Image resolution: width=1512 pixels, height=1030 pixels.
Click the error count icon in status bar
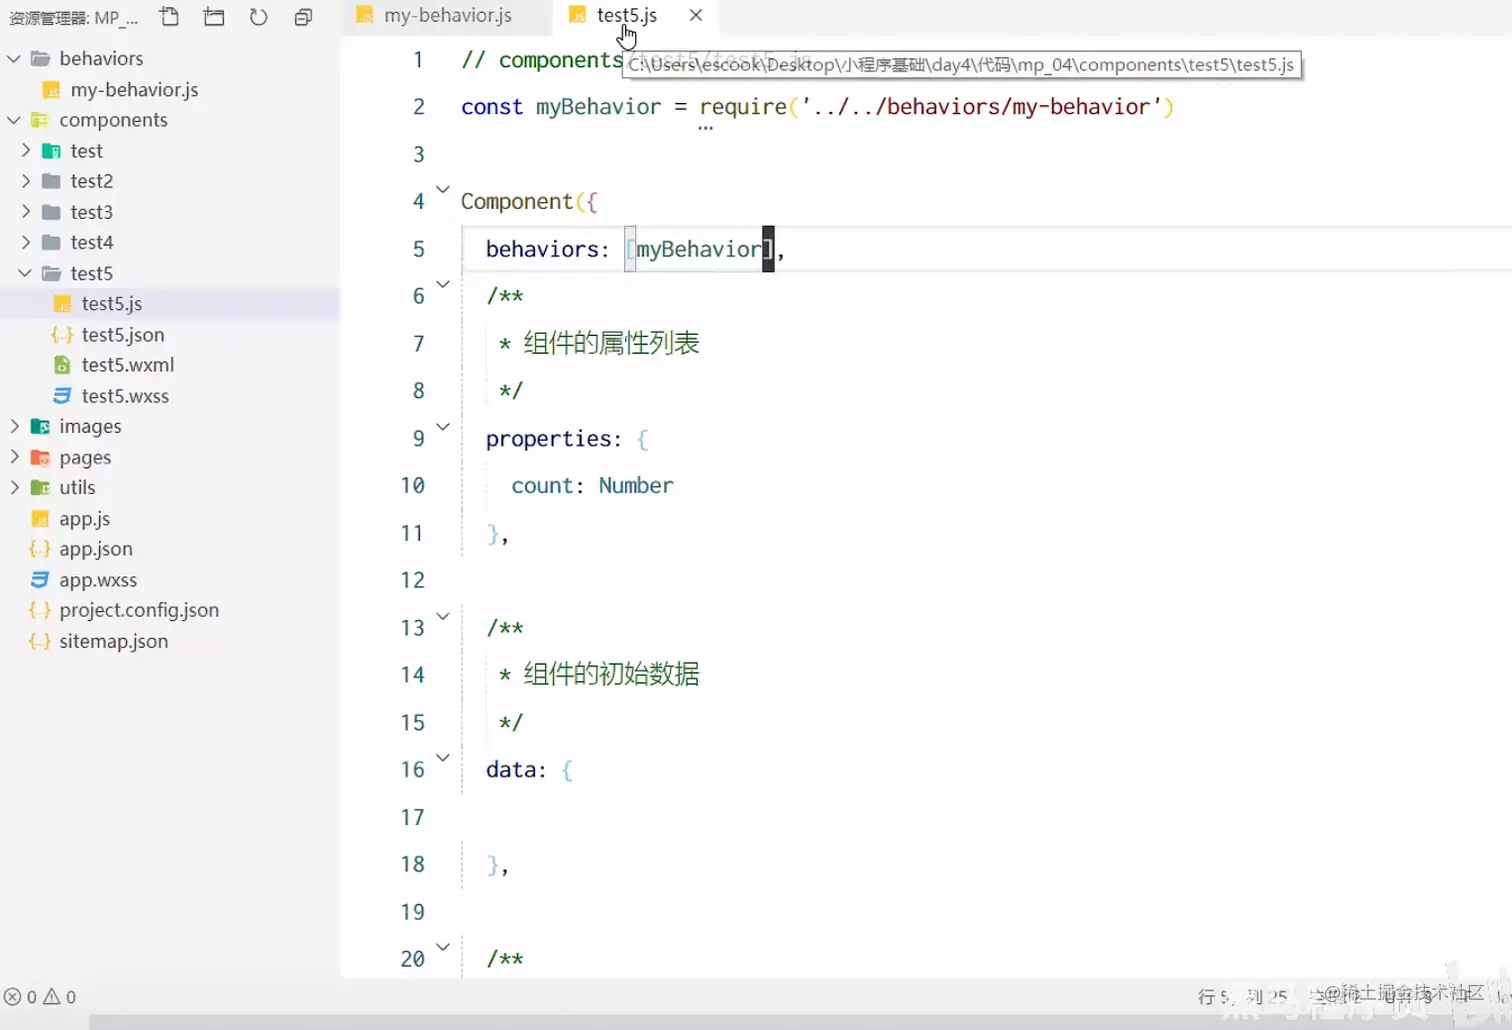point(12,997)
